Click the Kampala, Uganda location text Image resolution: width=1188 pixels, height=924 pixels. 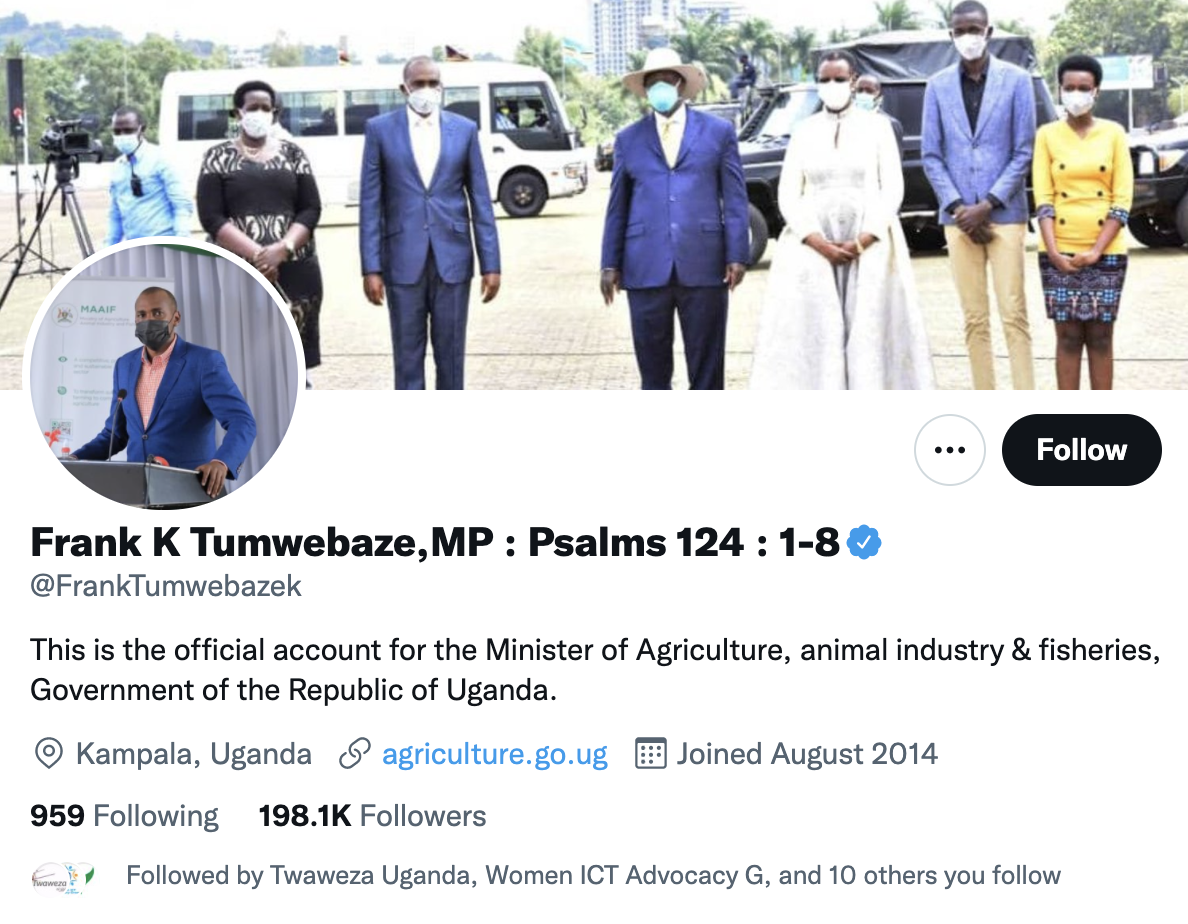[x=194, y=754]
